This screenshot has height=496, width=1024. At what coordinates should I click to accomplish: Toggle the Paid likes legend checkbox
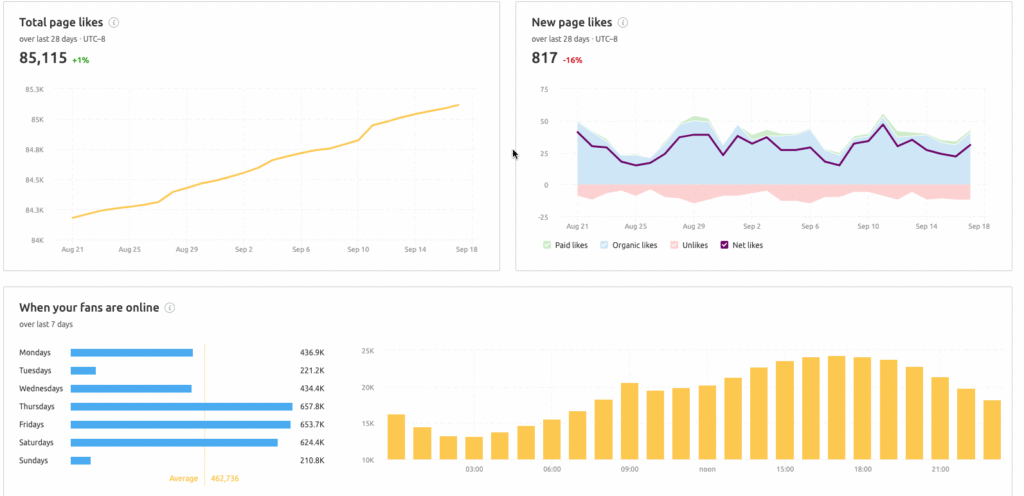click(x=547, y=245)
